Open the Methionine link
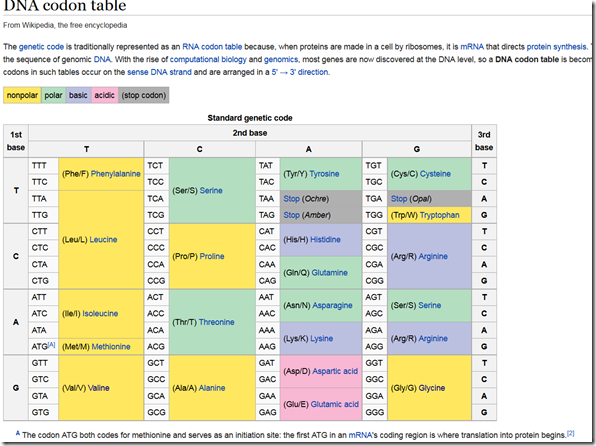Viewport: 596px width, 446px height. tap(111, 347)
